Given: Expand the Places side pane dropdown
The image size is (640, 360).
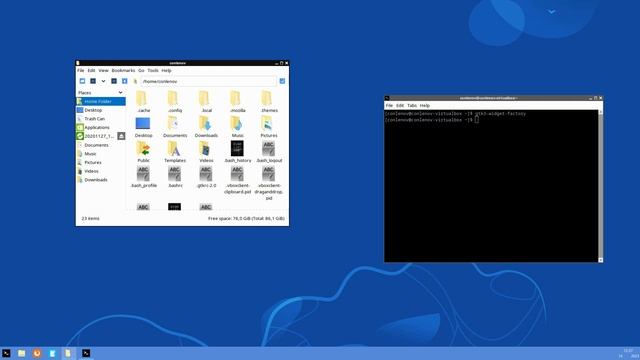Looking at the screenshot, I should pyautogui.click(x=120, y=93).
